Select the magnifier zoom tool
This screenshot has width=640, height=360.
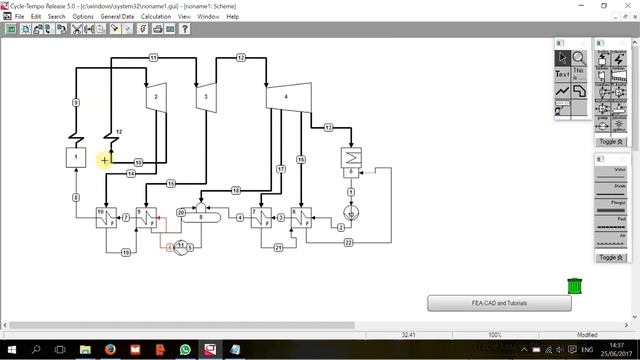click(x=579, y=58)
